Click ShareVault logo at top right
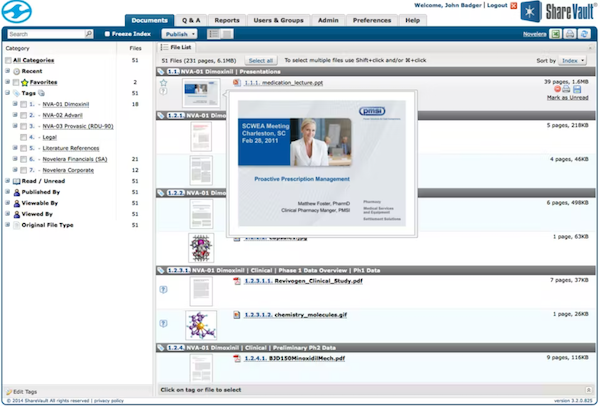This screenshot has width=600, height=406. pyautogui.click(x=558, y=12)
